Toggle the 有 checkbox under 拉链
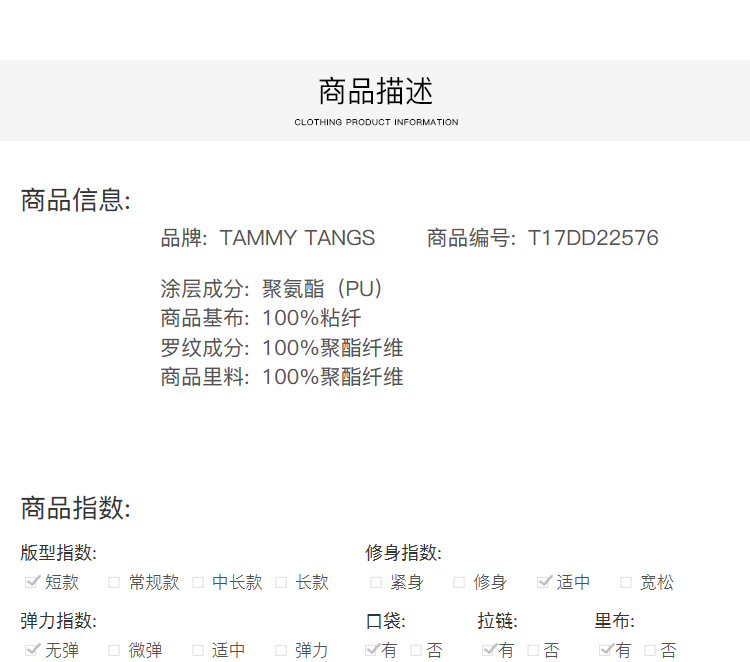This screenshot has height=662, width=750. 489,650
